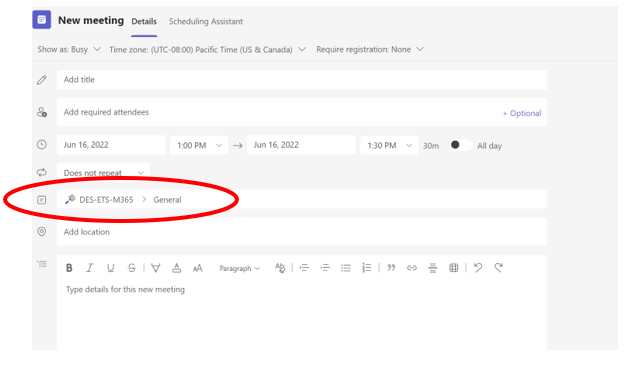
Task: Change the Pacific Time zone dropdown
Action: pyautogui.click(x=208, y=50)
